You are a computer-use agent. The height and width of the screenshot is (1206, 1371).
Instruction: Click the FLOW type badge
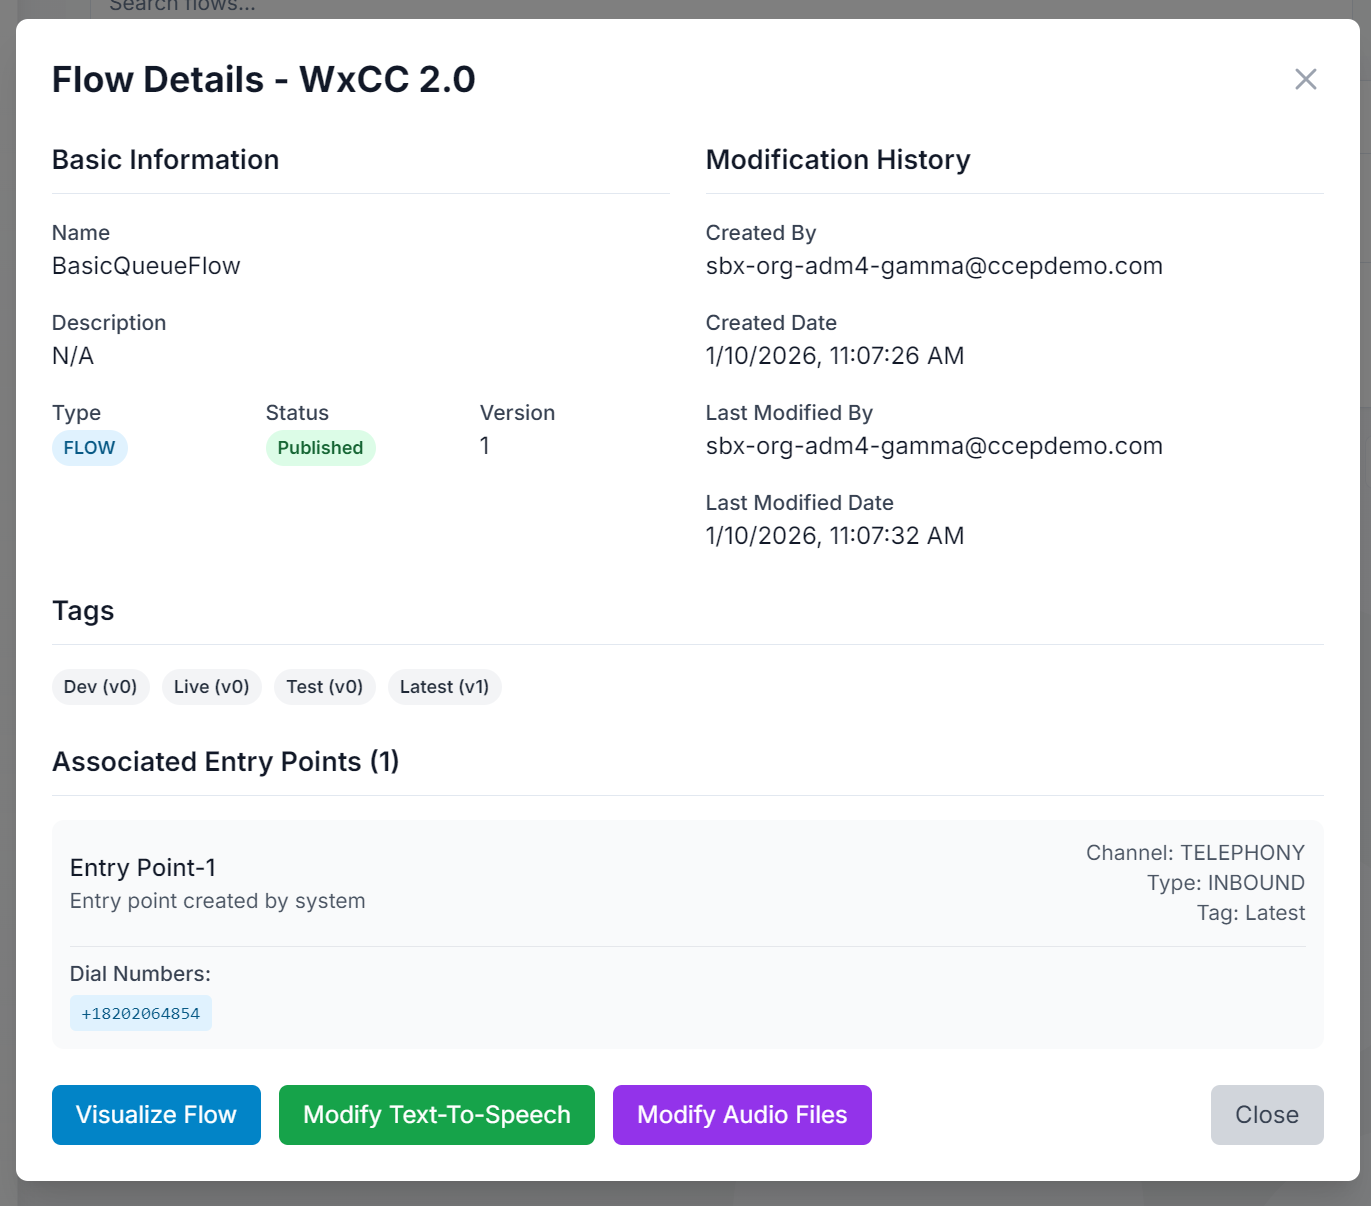pos(89,448)
